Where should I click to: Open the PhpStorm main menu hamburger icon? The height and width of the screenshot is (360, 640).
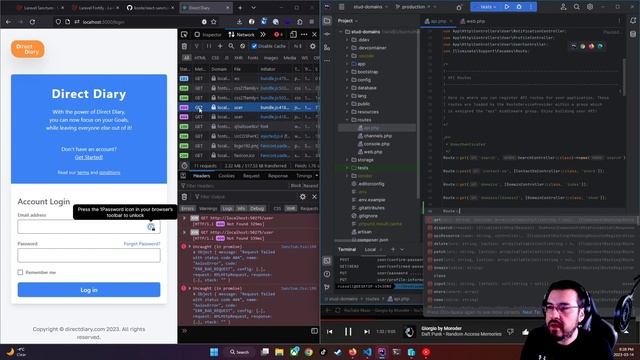coord(342,7)
